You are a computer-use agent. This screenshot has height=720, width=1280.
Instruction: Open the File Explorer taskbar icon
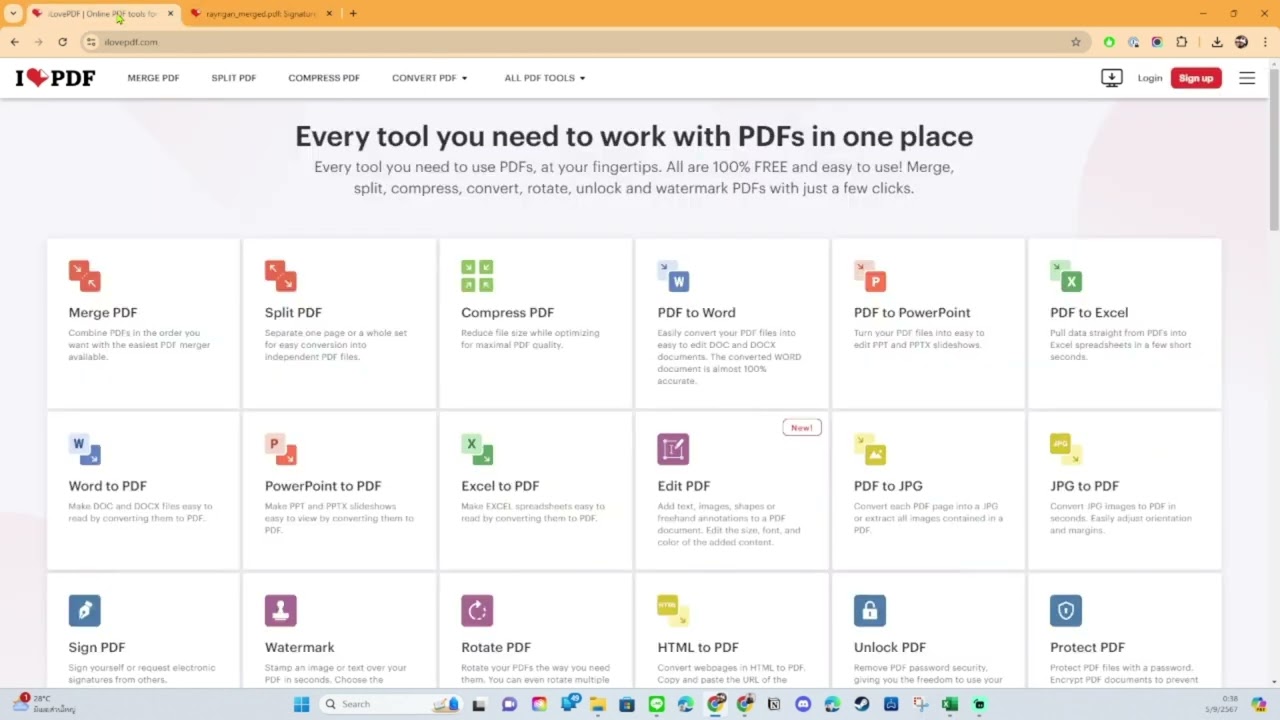coord(597,704)
